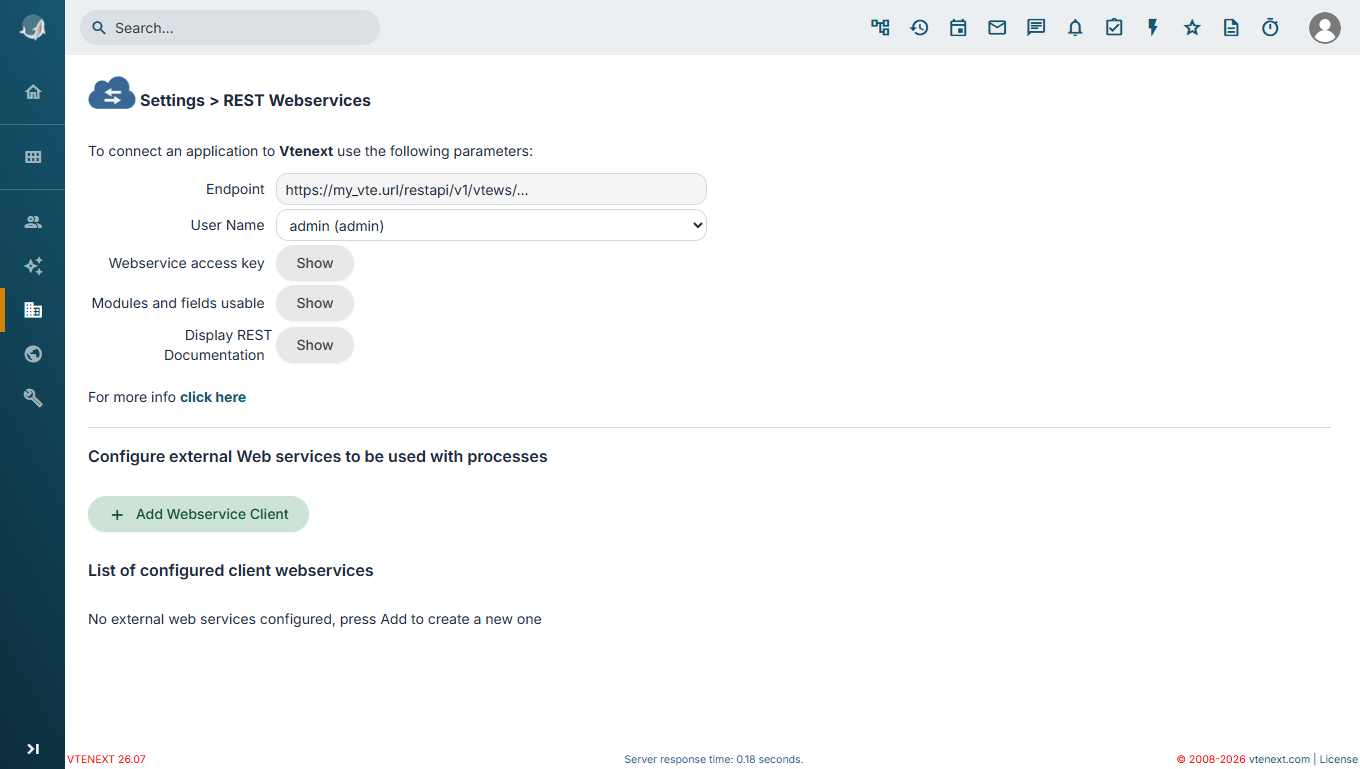
Task: Click the sparkles icon in sidebar
Action: (33, 266)
